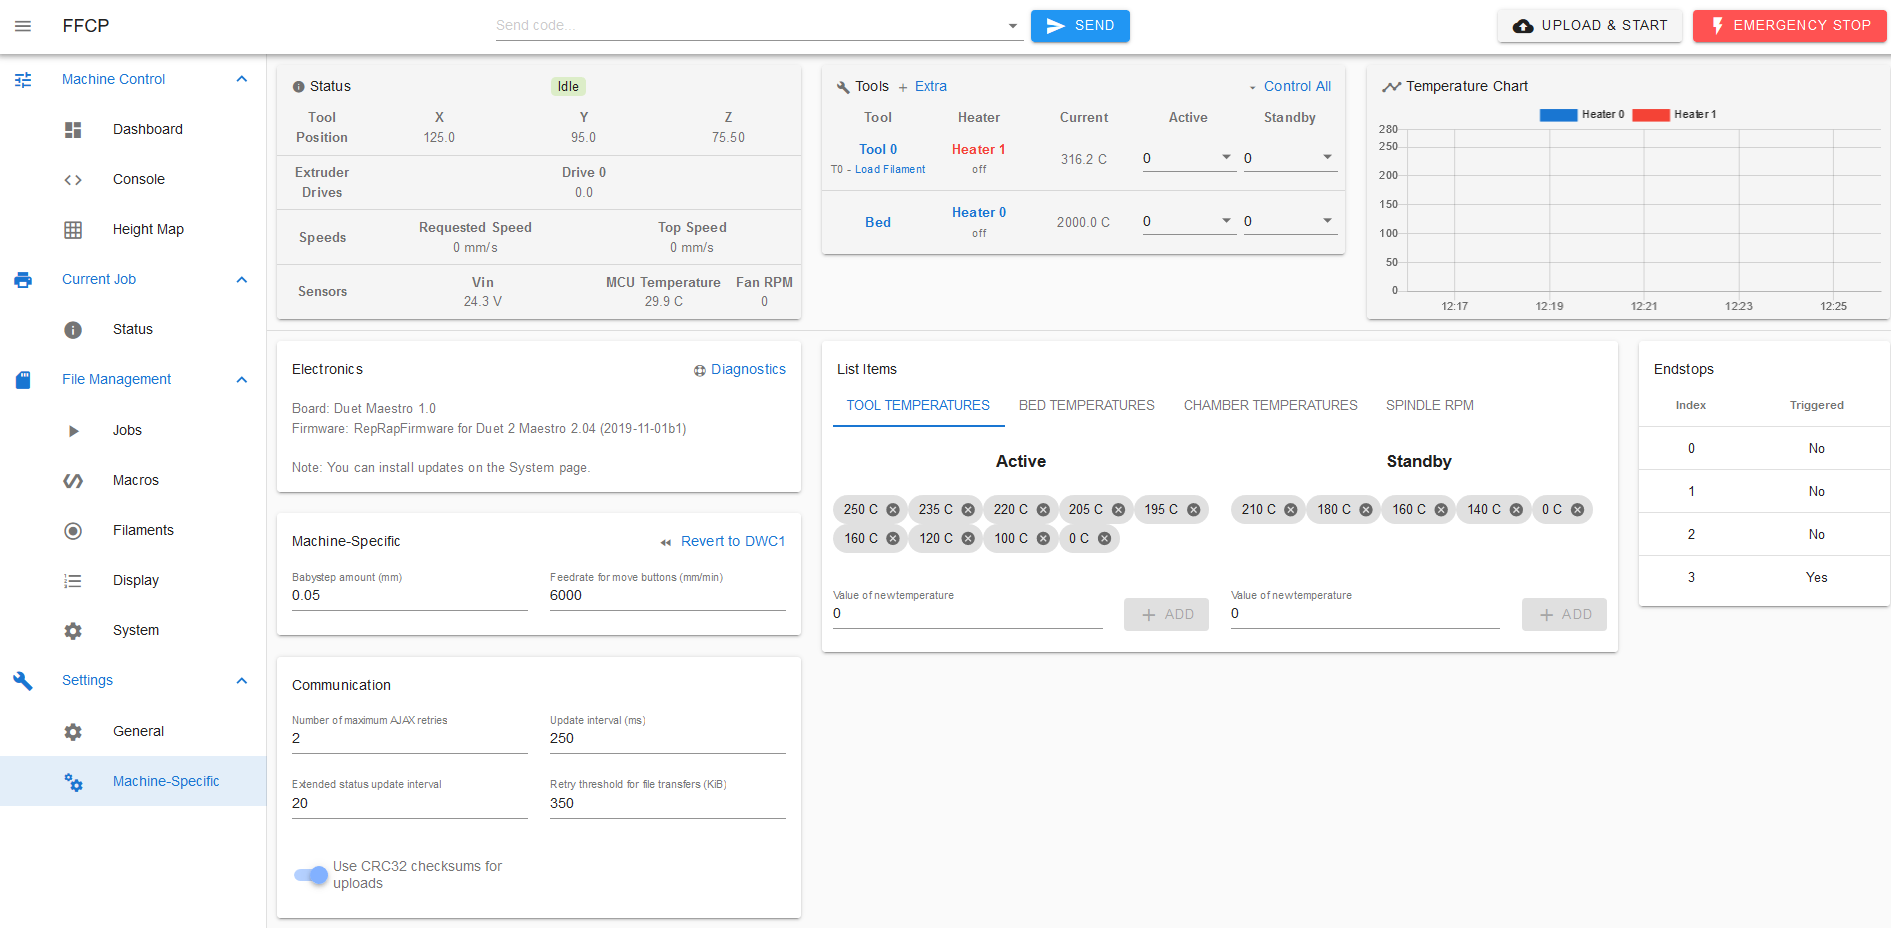Toggle Heater 0 legend in temperature chart
The width and height of the screenshot is (1891, 928).
[x=1582, y=115]
